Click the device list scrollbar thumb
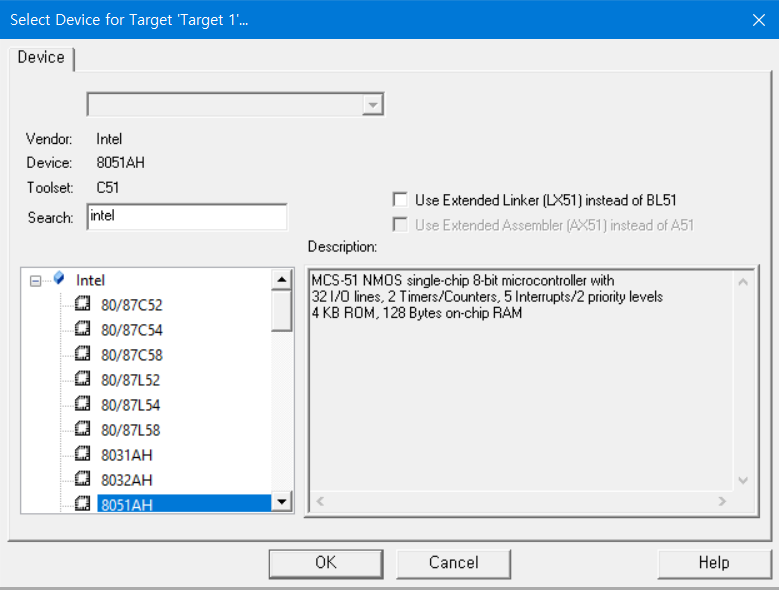 click(x=282, y=311)
